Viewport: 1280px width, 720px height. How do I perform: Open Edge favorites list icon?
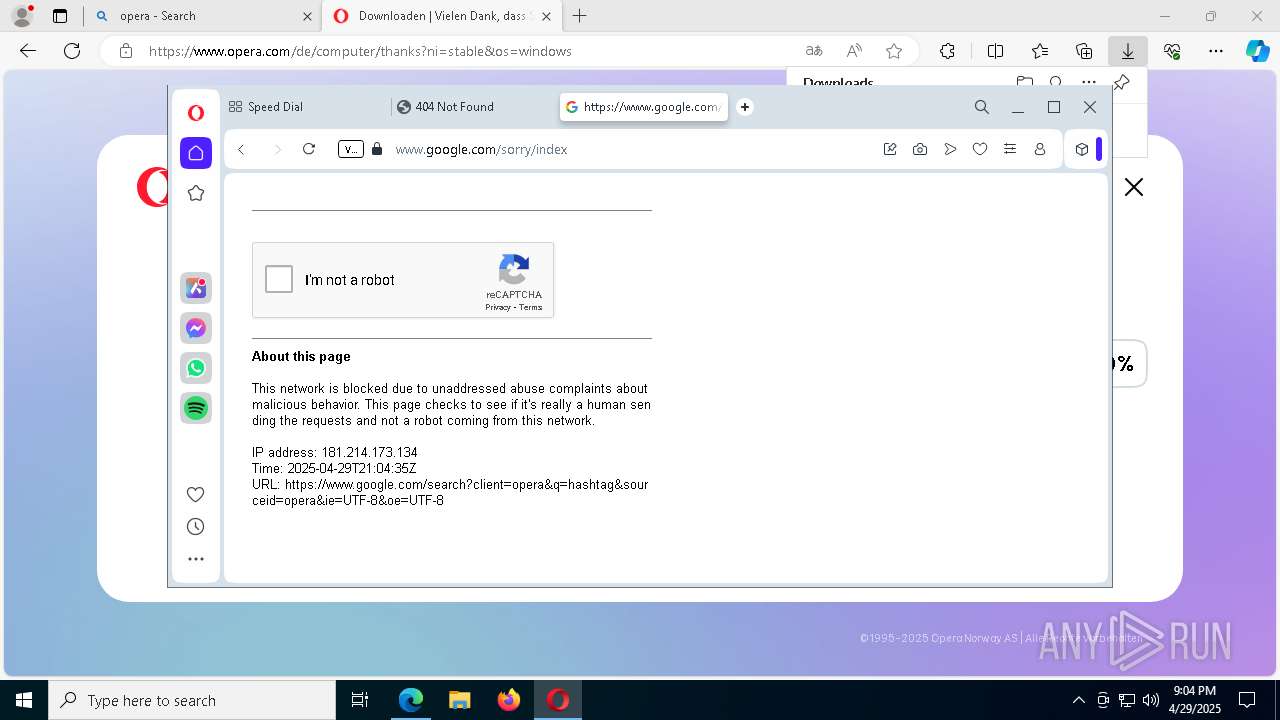point(1040,51)
